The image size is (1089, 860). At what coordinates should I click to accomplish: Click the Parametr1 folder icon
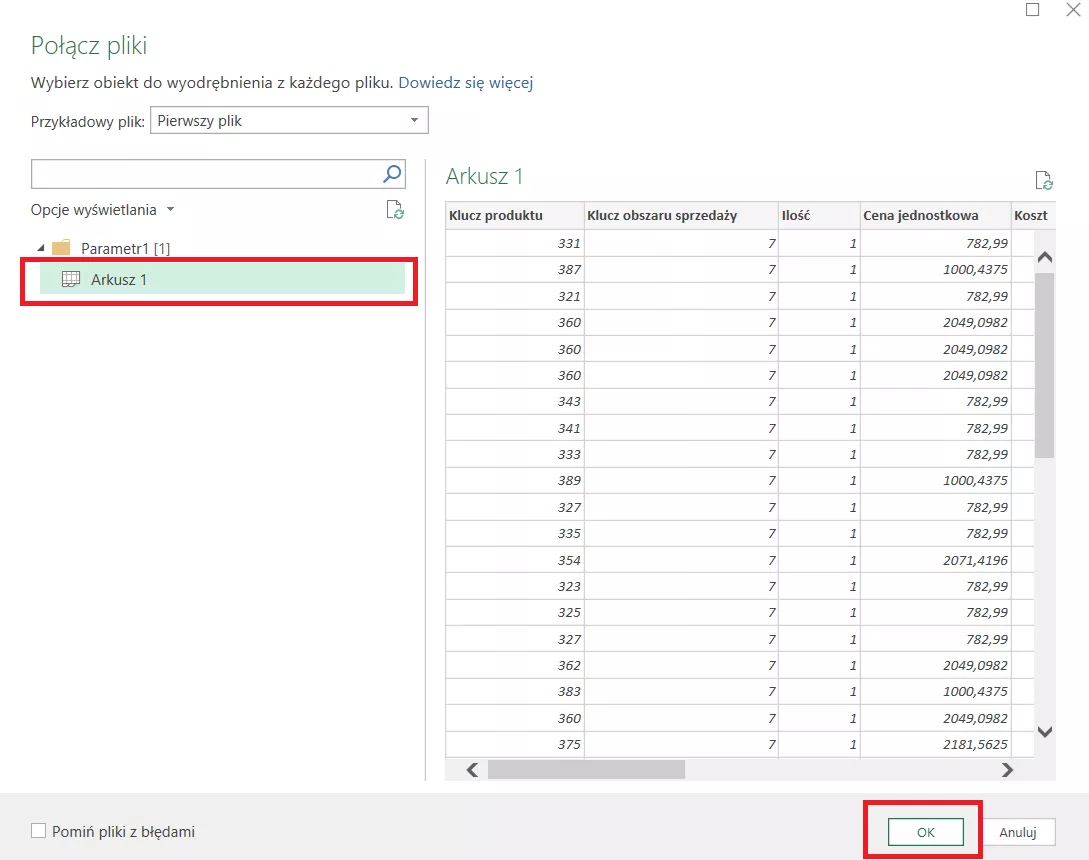[61, 248]
